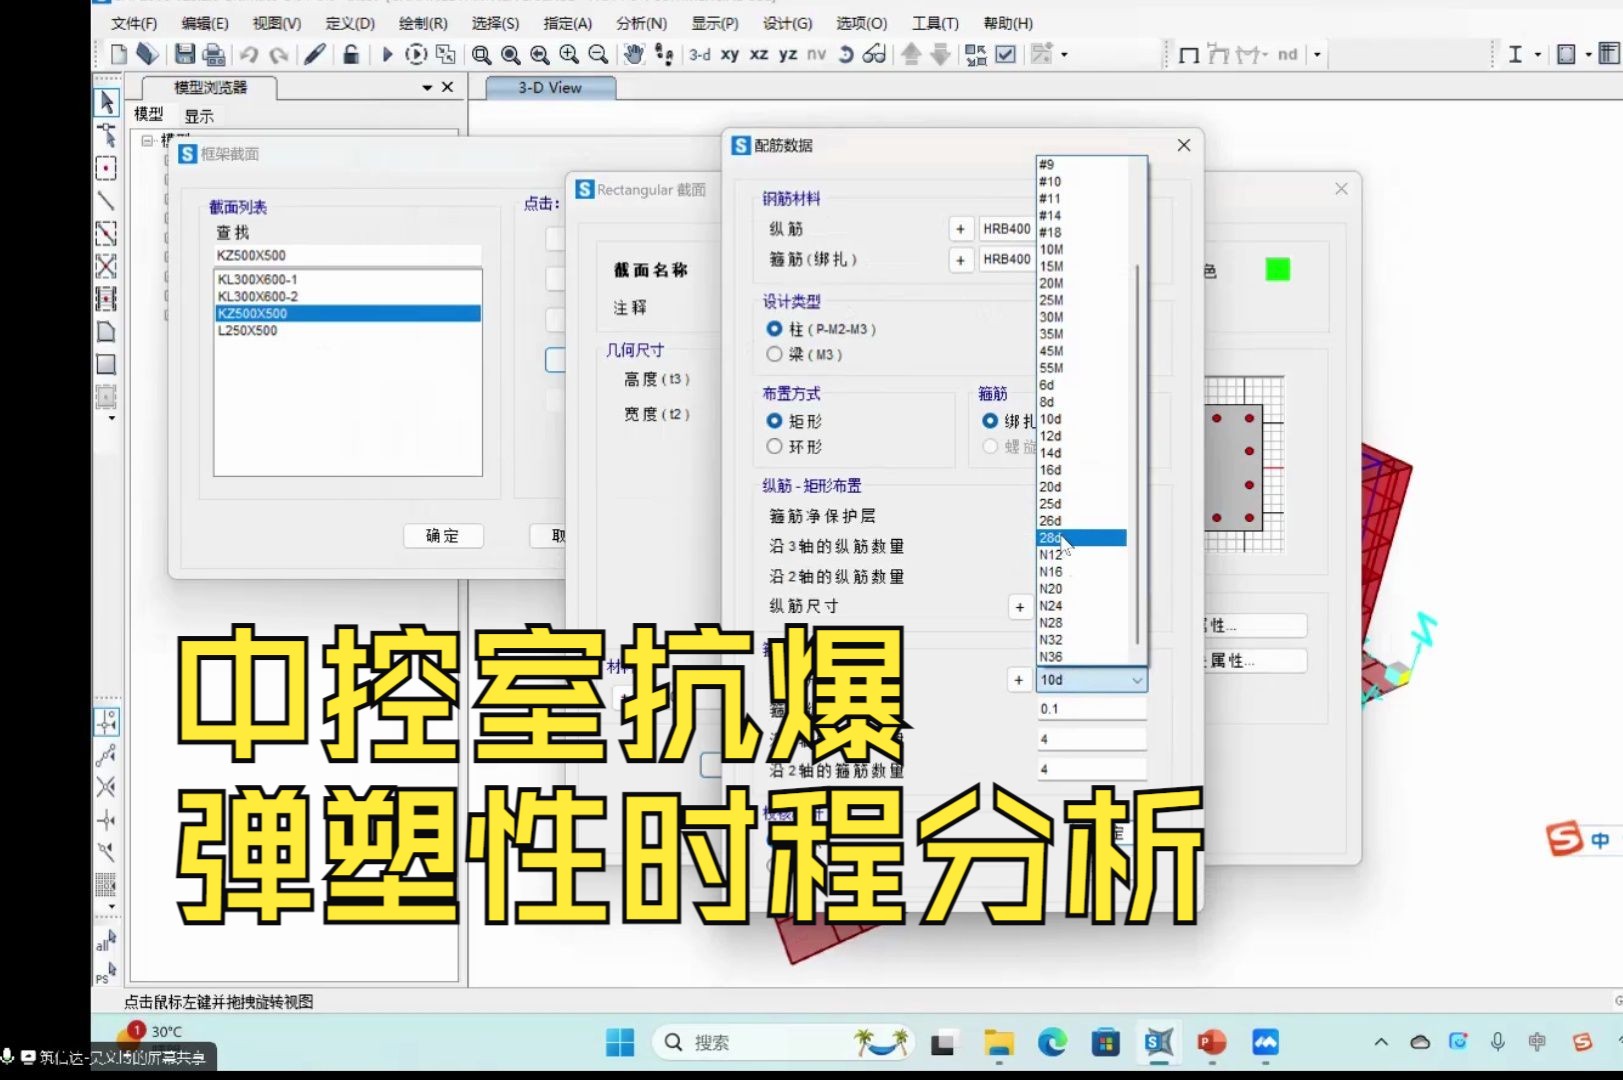
Task: Click the glasses perspective toggle icon
Action: point(874,54)
